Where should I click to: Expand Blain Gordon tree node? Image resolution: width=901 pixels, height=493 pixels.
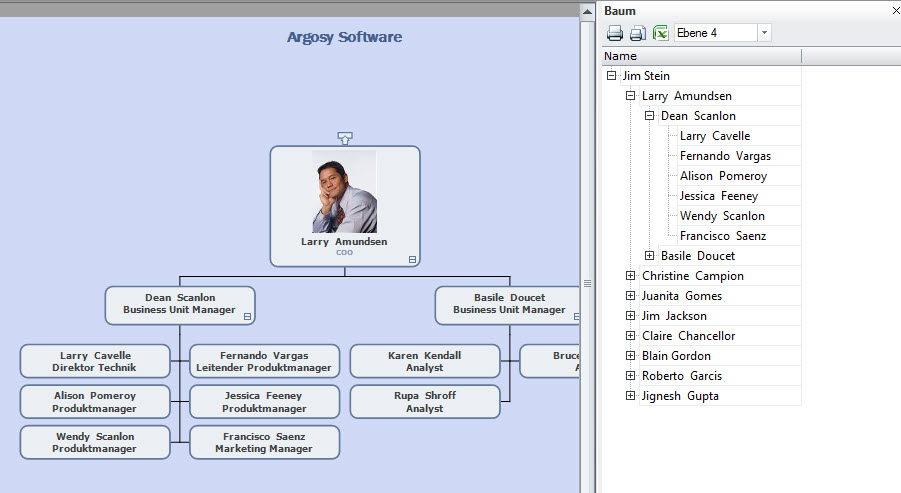[x=630, y=355]
